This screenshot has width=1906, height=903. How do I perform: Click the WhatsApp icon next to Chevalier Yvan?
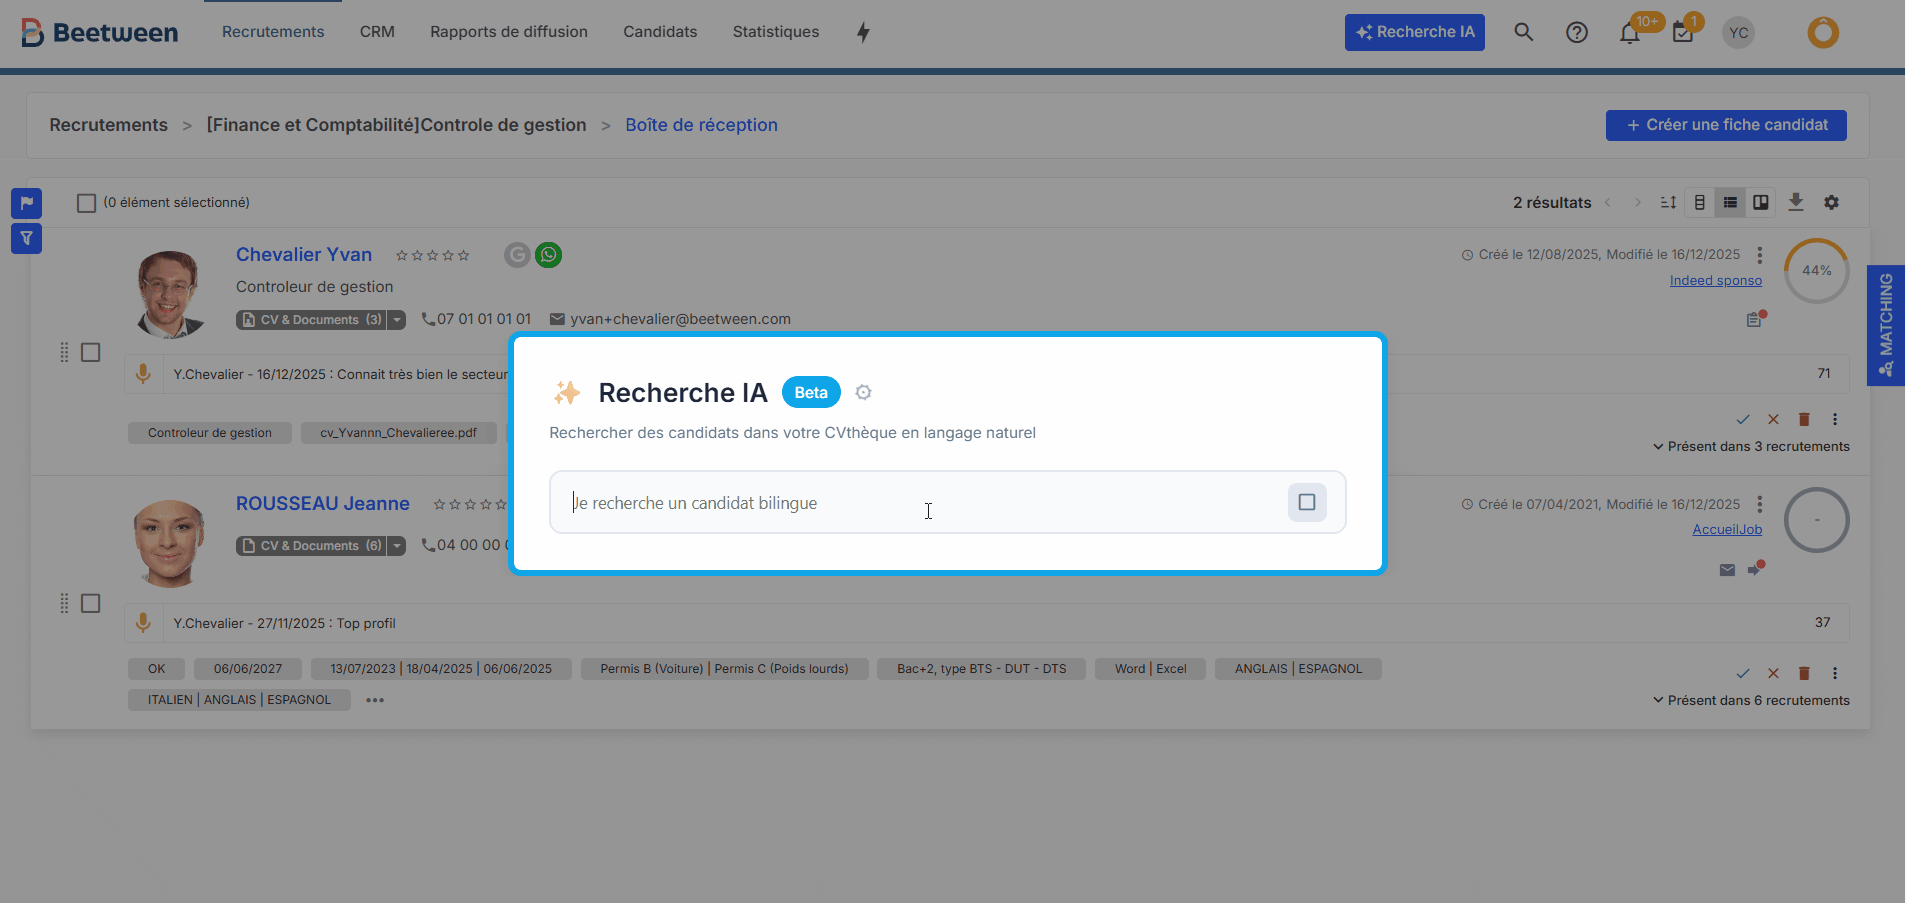pos(548,255)
